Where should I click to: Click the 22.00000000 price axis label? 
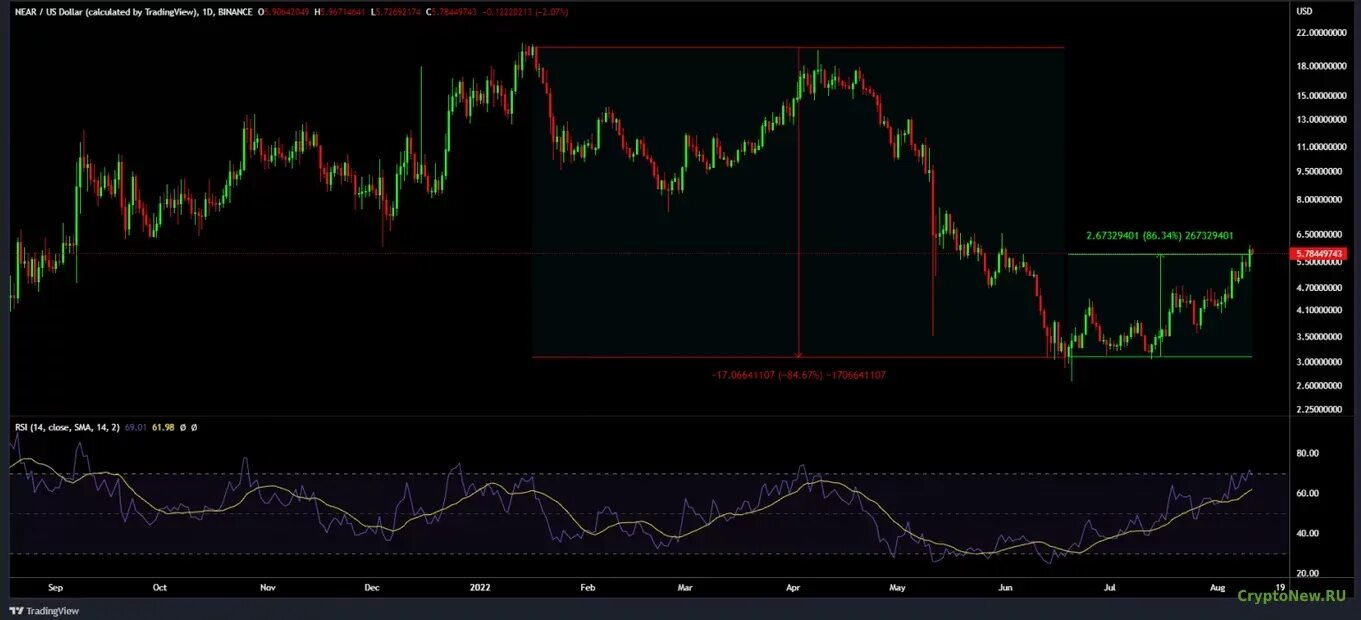click(1322, 33)
